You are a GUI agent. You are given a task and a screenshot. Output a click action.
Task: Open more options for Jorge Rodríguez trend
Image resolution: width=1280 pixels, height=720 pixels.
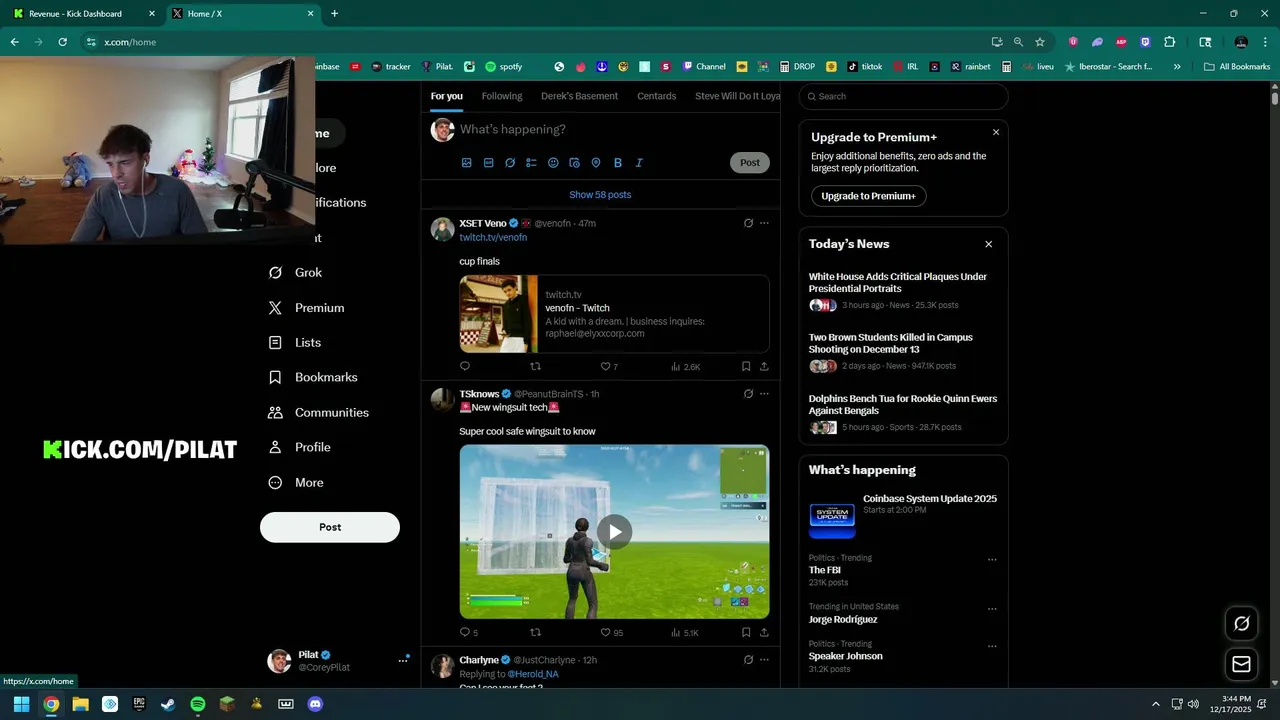[992, 609]
